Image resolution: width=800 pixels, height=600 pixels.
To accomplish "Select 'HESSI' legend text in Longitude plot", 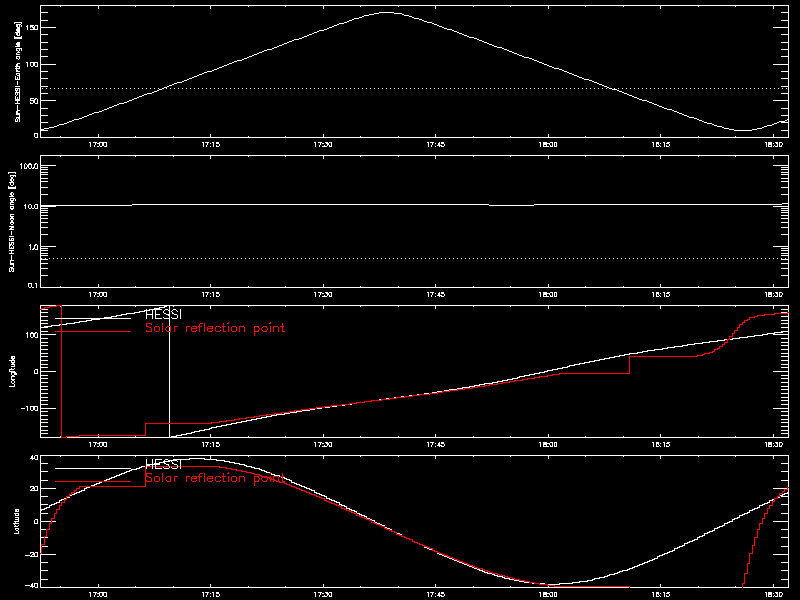I will 163,314.
